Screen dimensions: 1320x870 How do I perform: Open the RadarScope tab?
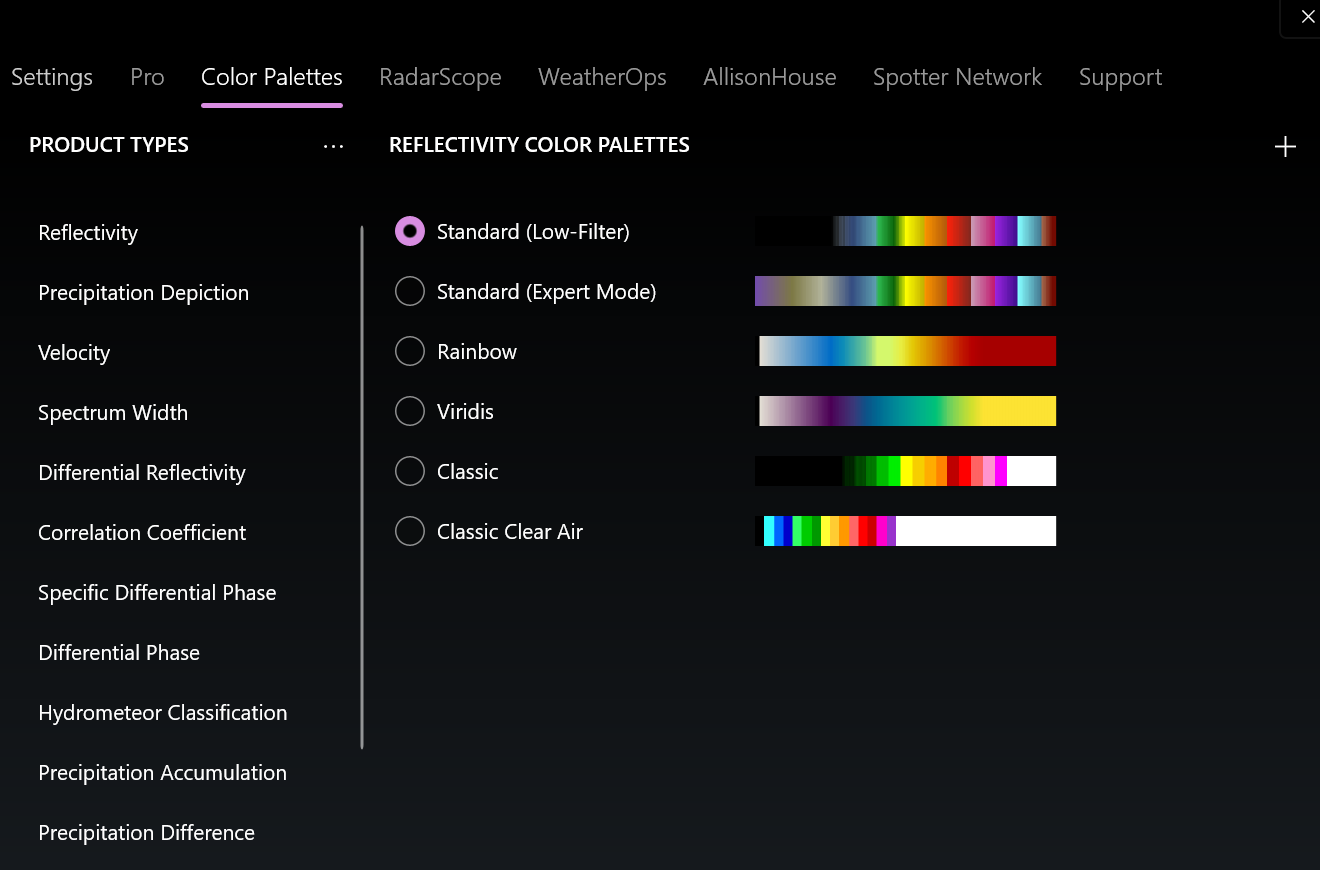point(440,77)
